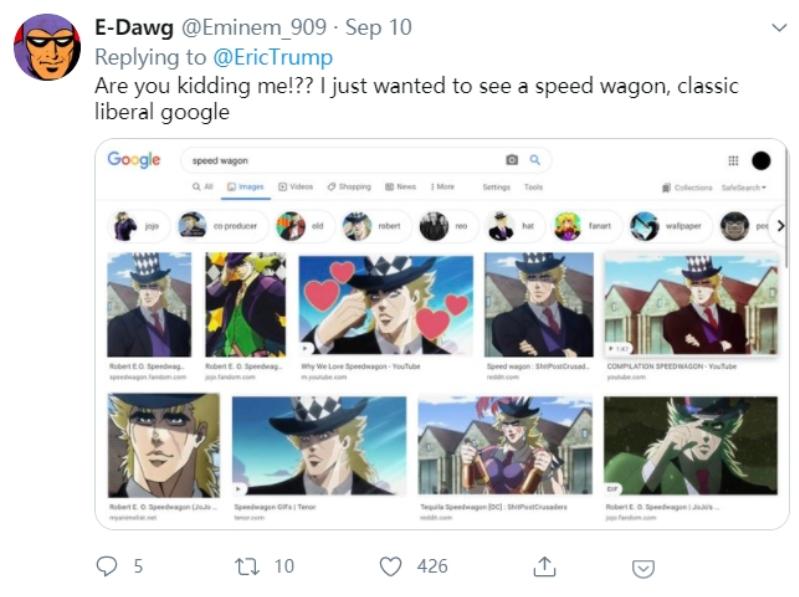Like the tweet with the heart icon

(391, 567)
